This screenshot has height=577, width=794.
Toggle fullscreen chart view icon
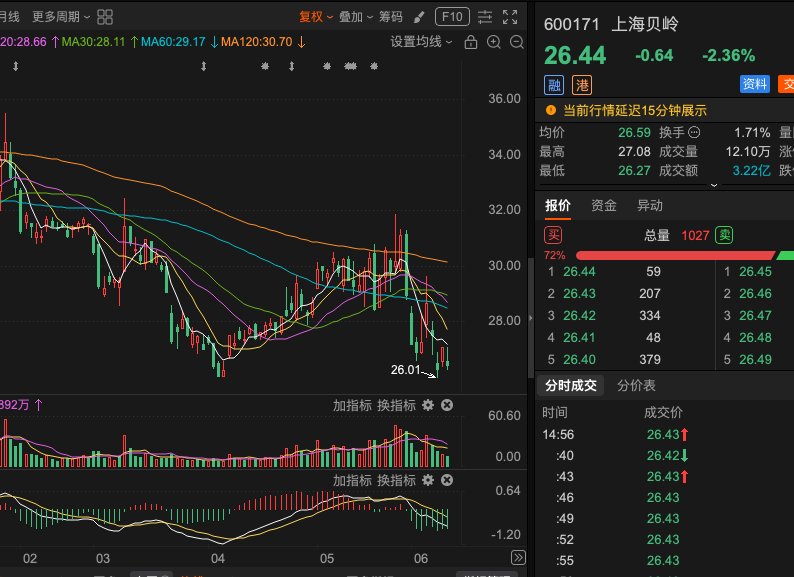510,17
